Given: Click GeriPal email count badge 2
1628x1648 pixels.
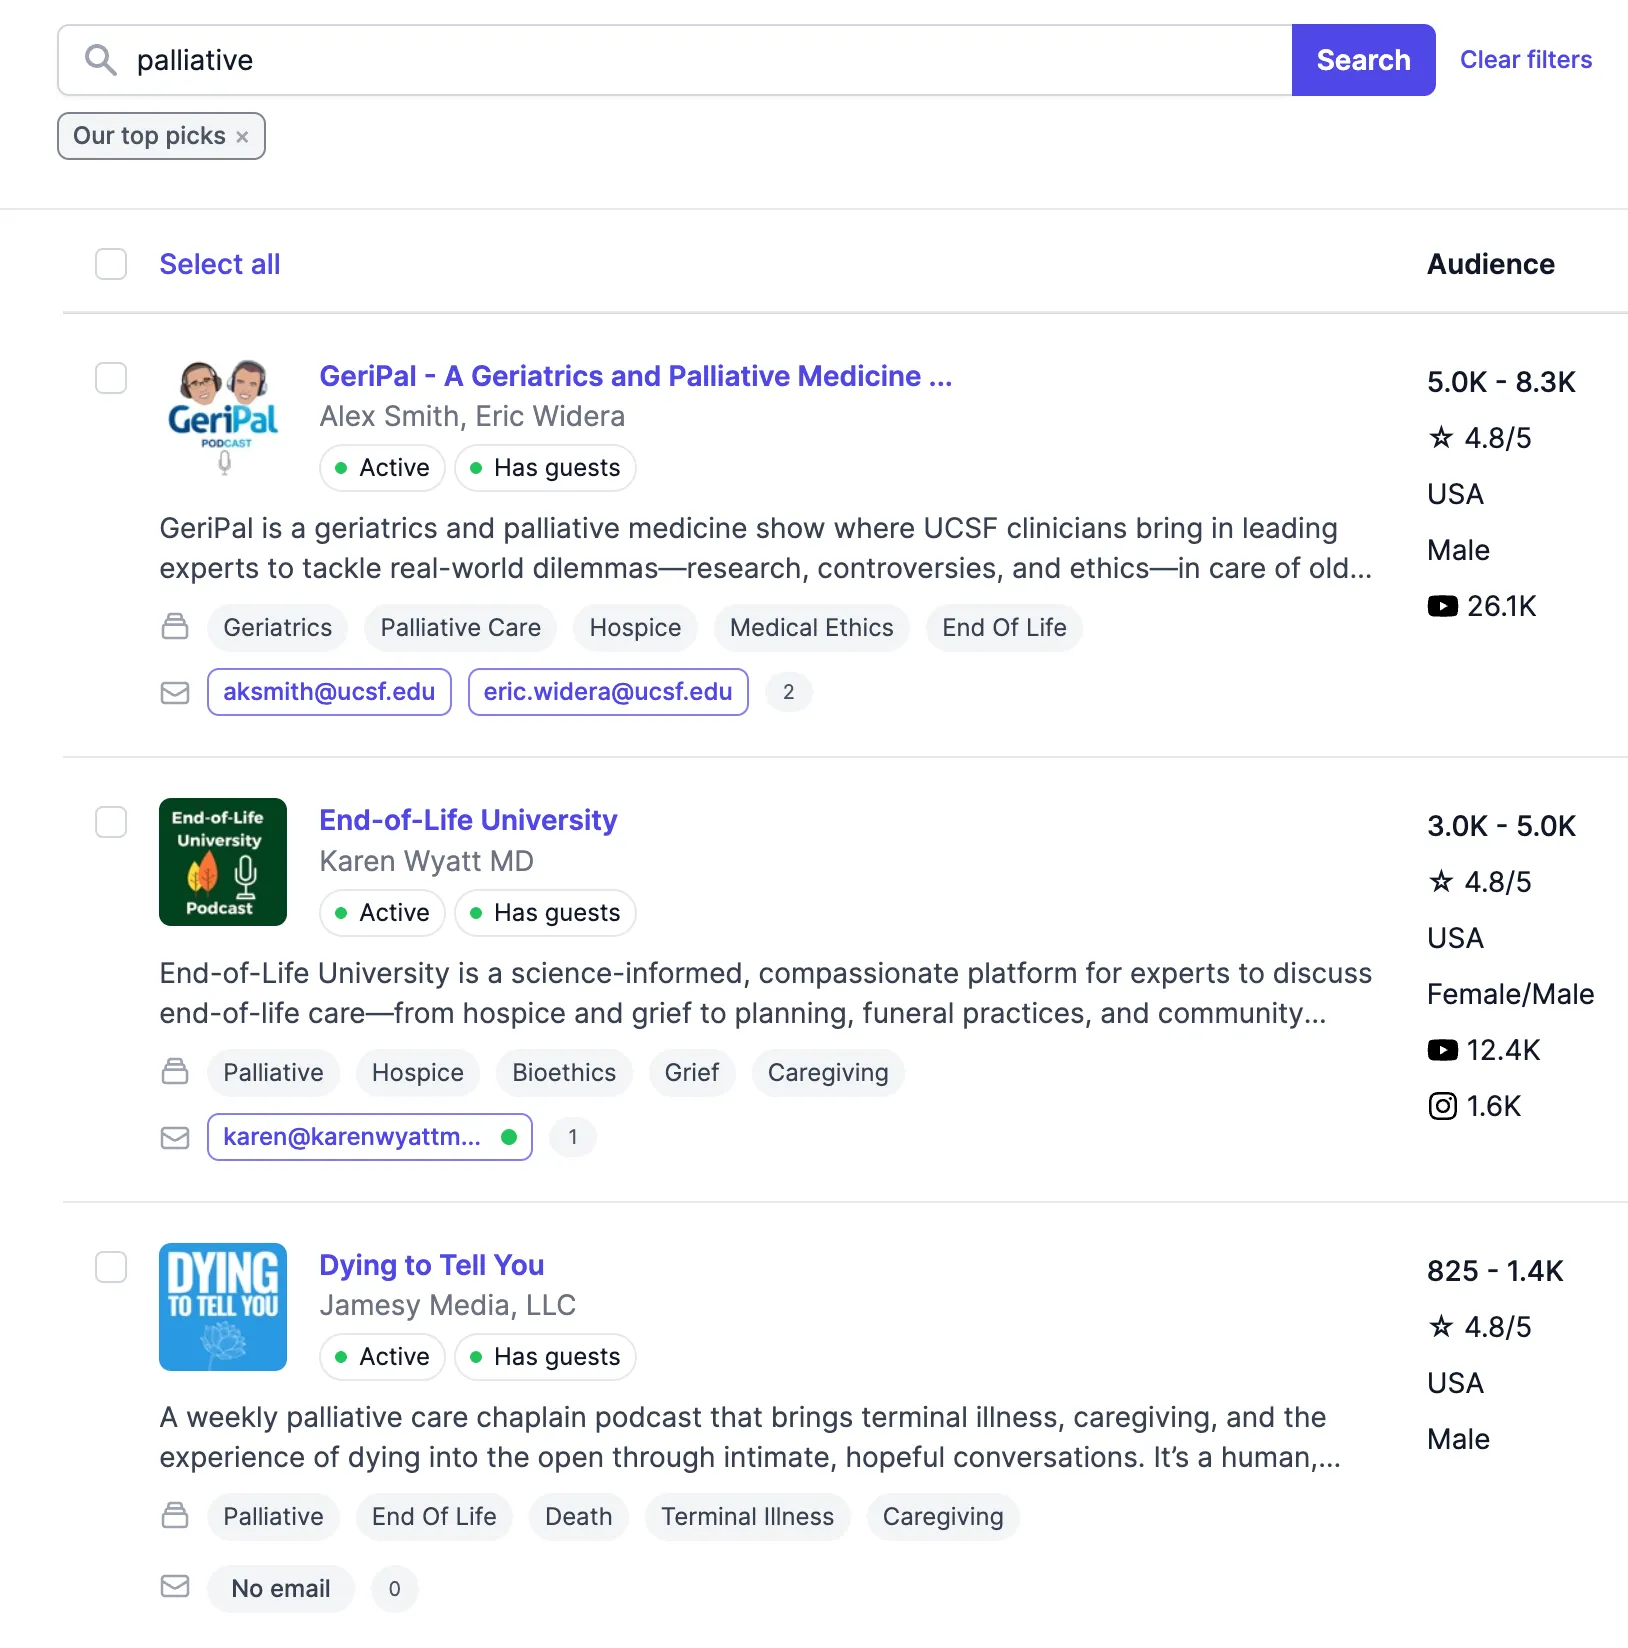Looking at the screenshot, I should 789,692.
